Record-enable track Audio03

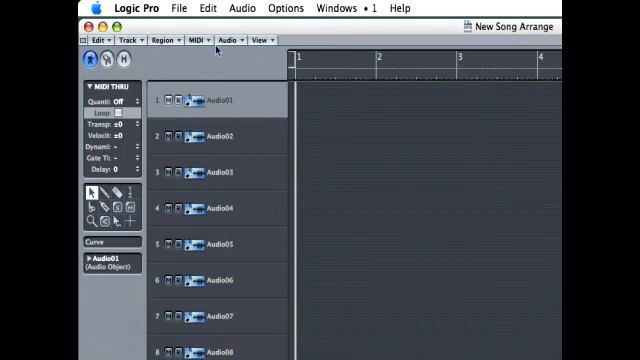[x=178, y=172]
